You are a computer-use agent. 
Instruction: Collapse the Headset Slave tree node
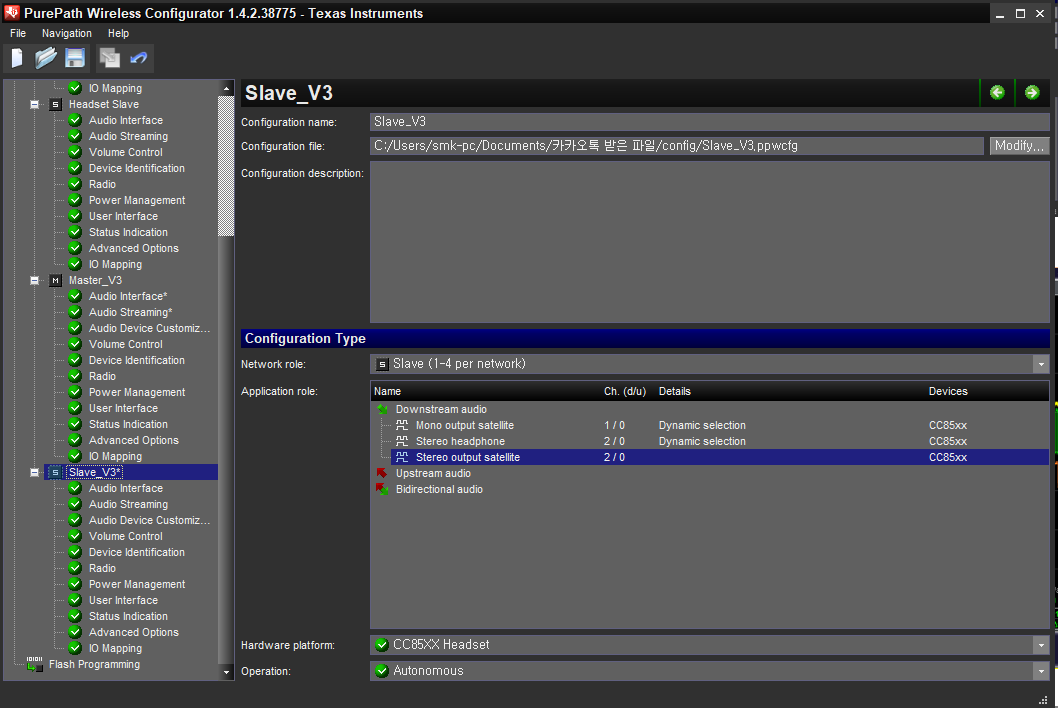point(34,105)
